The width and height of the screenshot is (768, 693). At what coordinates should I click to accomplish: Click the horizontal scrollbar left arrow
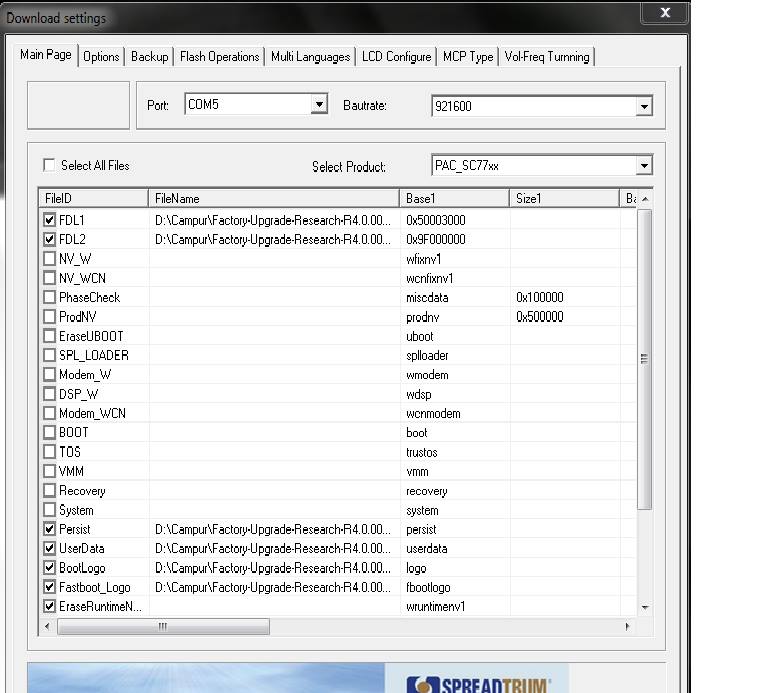[x=47, y=626]
